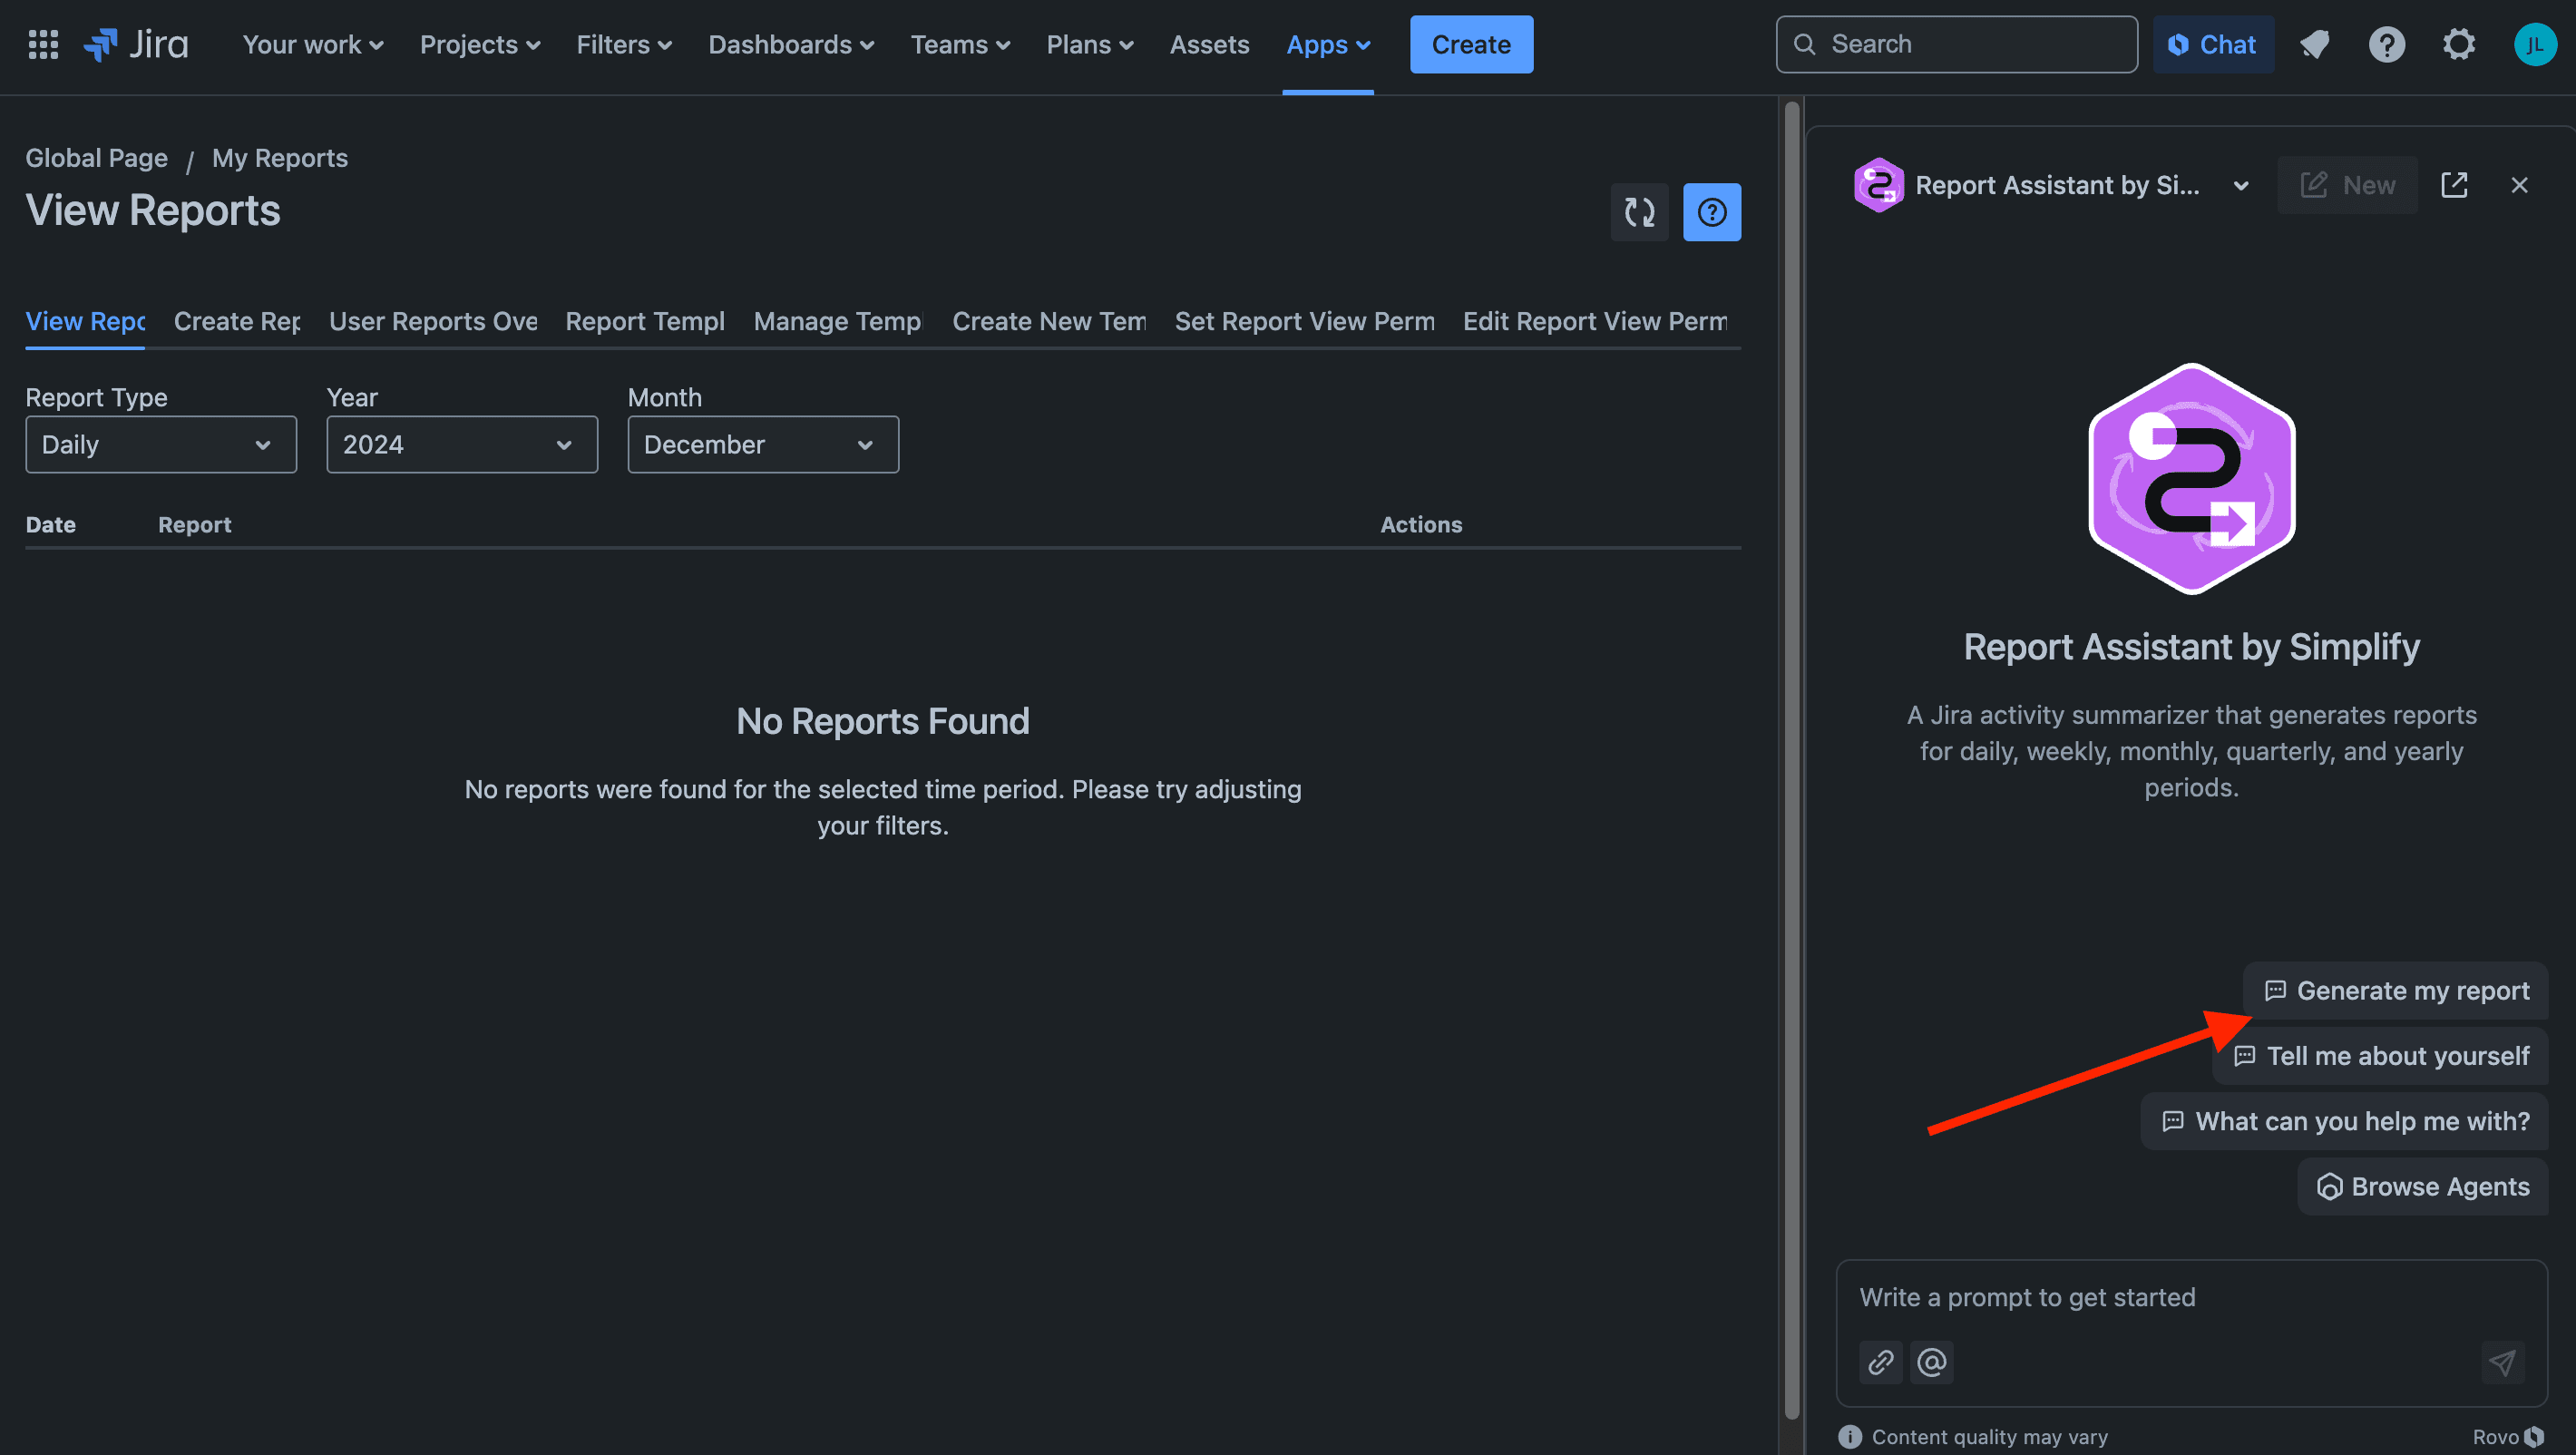Click the vertical scrollbar beside the reports page
The width and height of the screenshot is (2576, 1455).
pos(1792,760)
